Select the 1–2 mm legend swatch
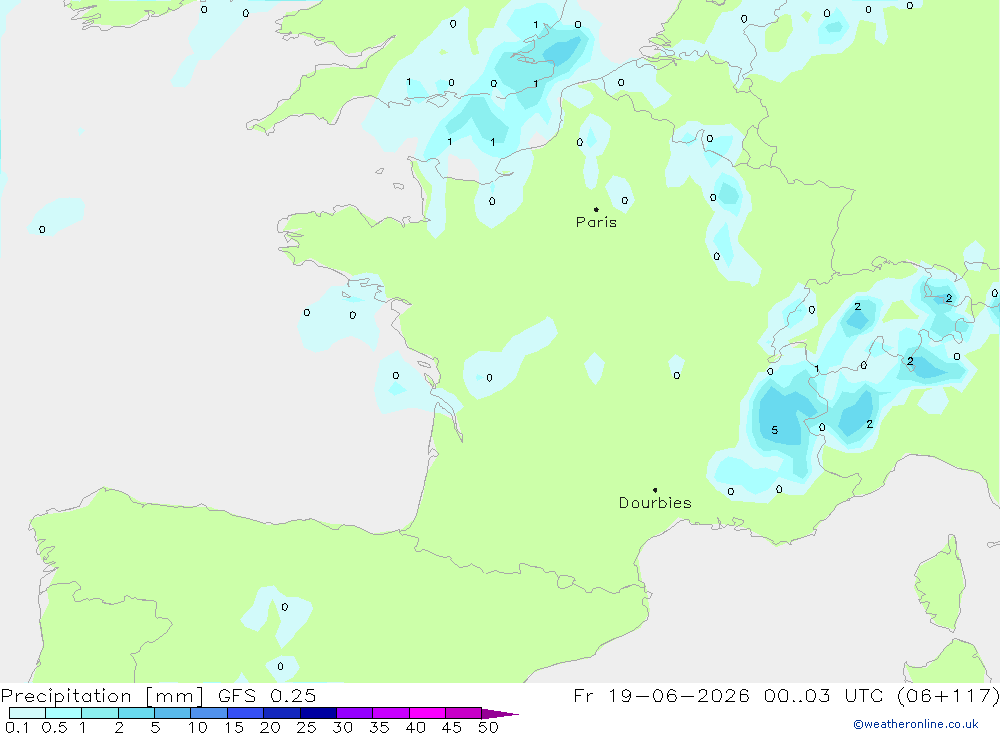Screen dimensions: 1000x733 pos(100,713)
